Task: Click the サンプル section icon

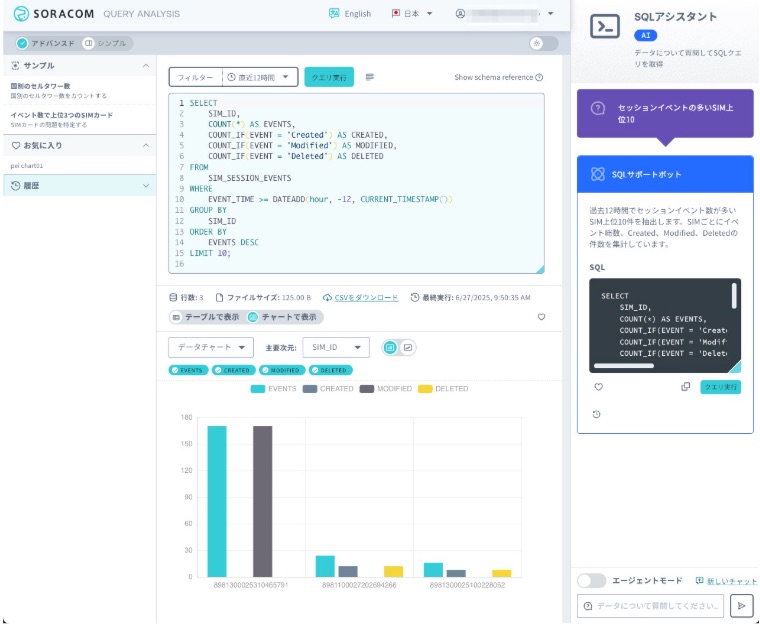Action: (x=16, y=65)
